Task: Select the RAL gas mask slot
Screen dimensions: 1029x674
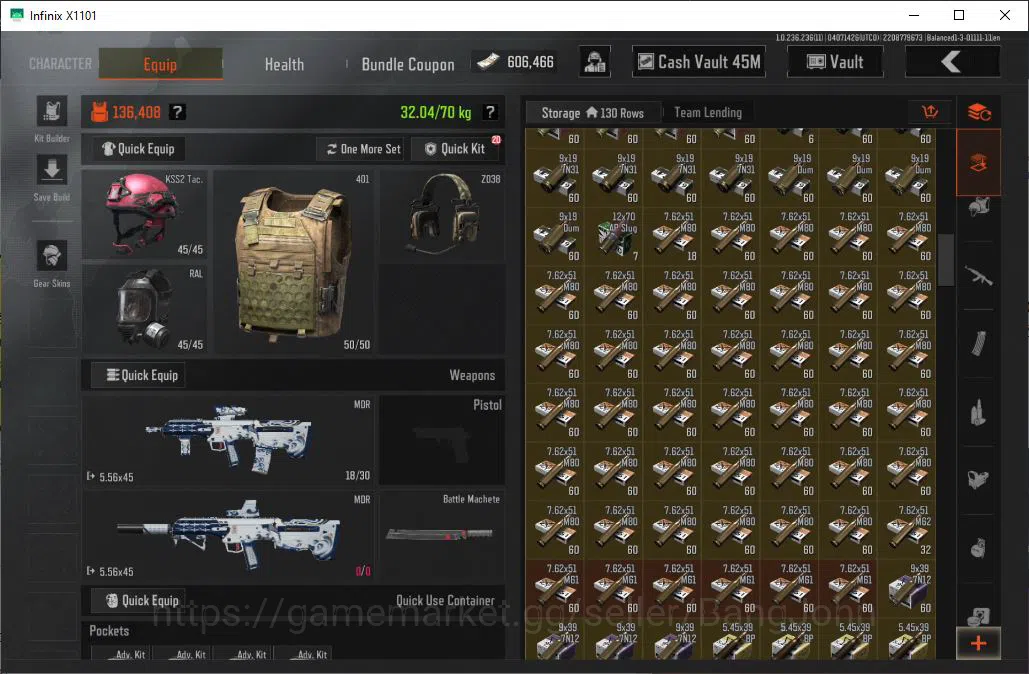Action: point(144,308)
